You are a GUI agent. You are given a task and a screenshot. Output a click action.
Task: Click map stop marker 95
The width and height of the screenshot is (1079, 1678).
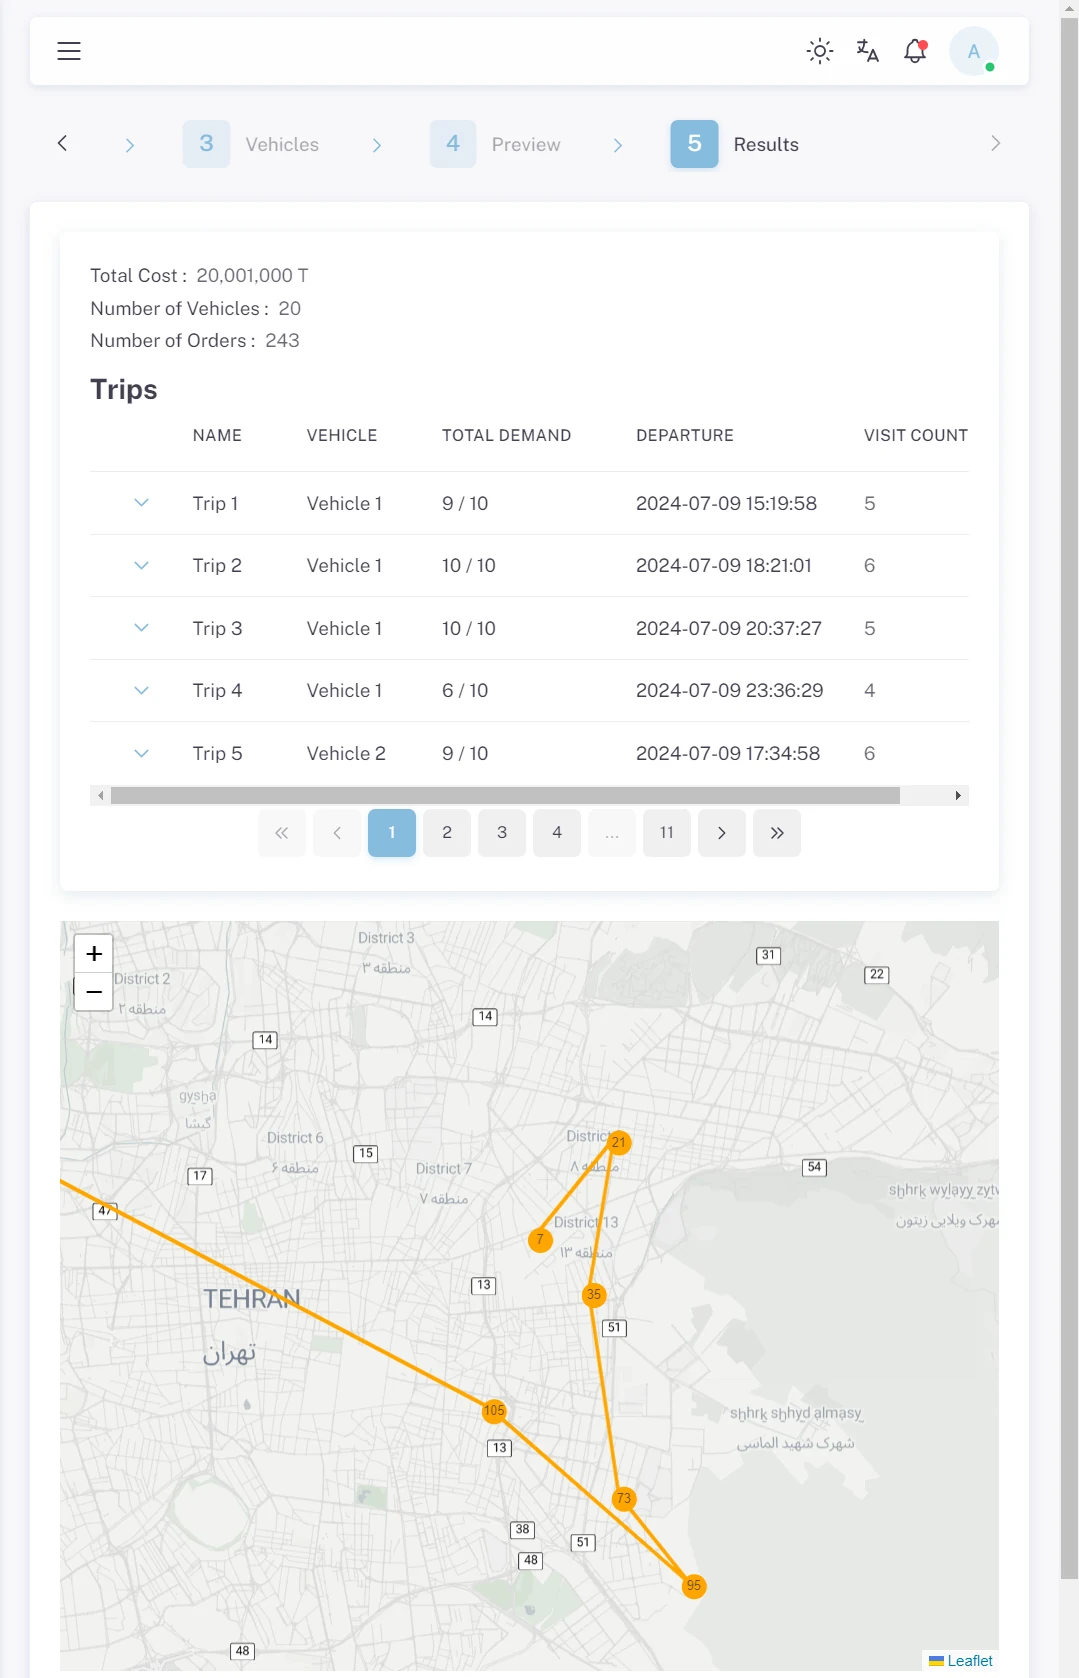pos(694,1586)
